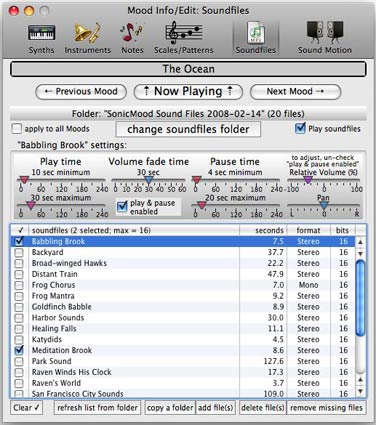Go to Previous Mood

[81, 92]
